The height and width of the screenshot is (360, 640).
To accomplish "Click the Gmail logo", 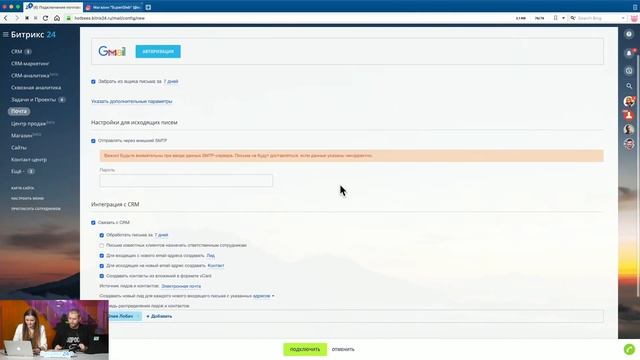I will [x=112, y=51].
